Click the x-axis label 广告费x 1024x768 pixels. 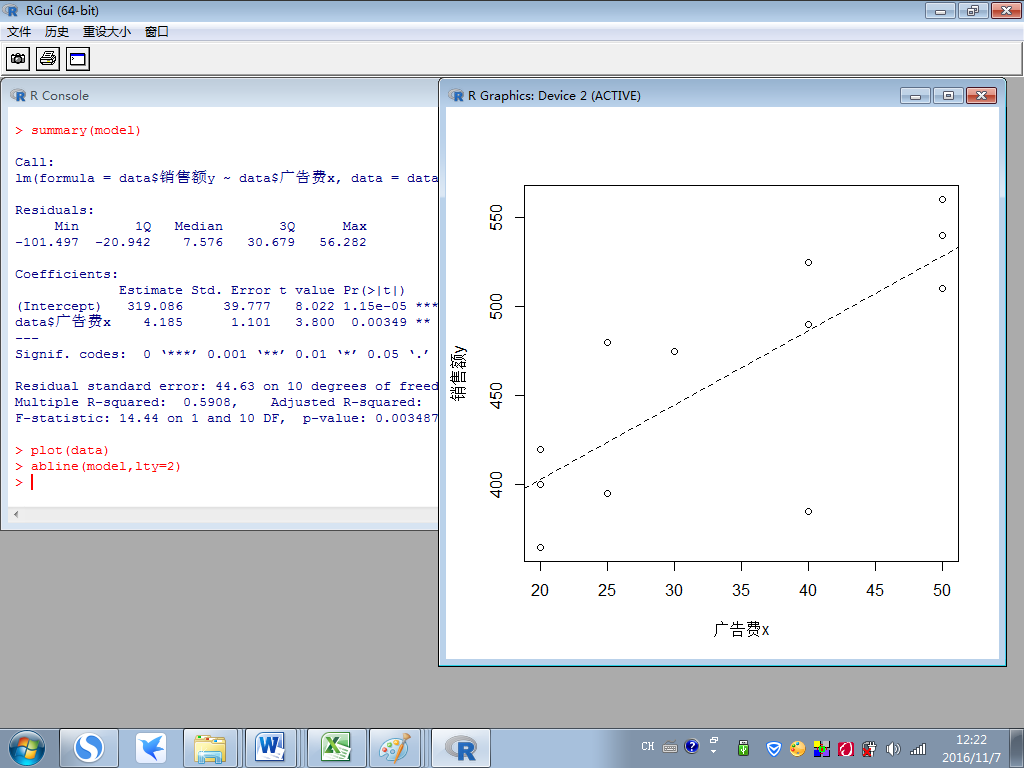(x=741, y=630)
